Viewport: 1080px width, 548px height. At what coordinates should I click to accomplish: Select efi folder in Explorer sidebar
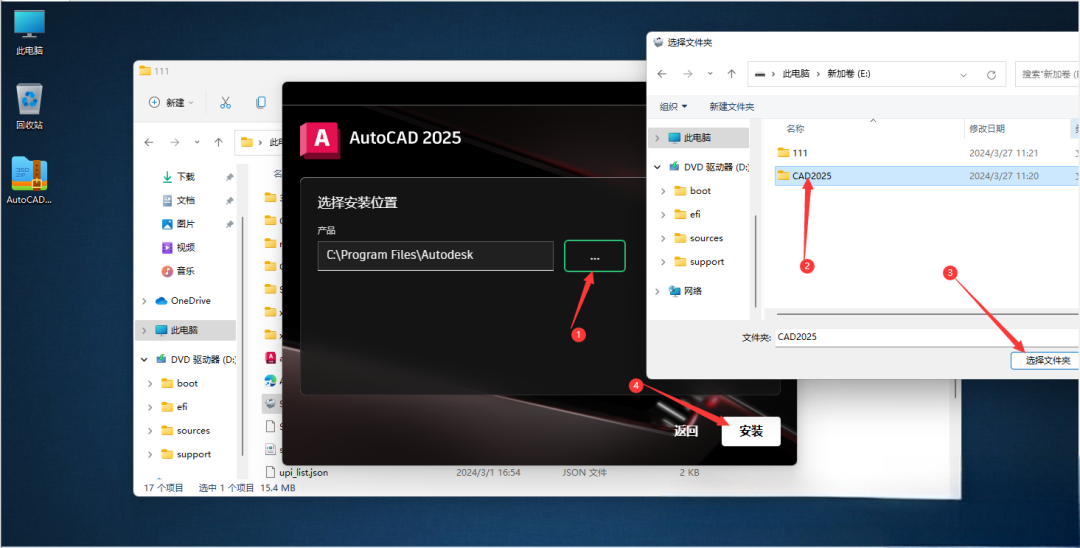(x=174, y=407)
